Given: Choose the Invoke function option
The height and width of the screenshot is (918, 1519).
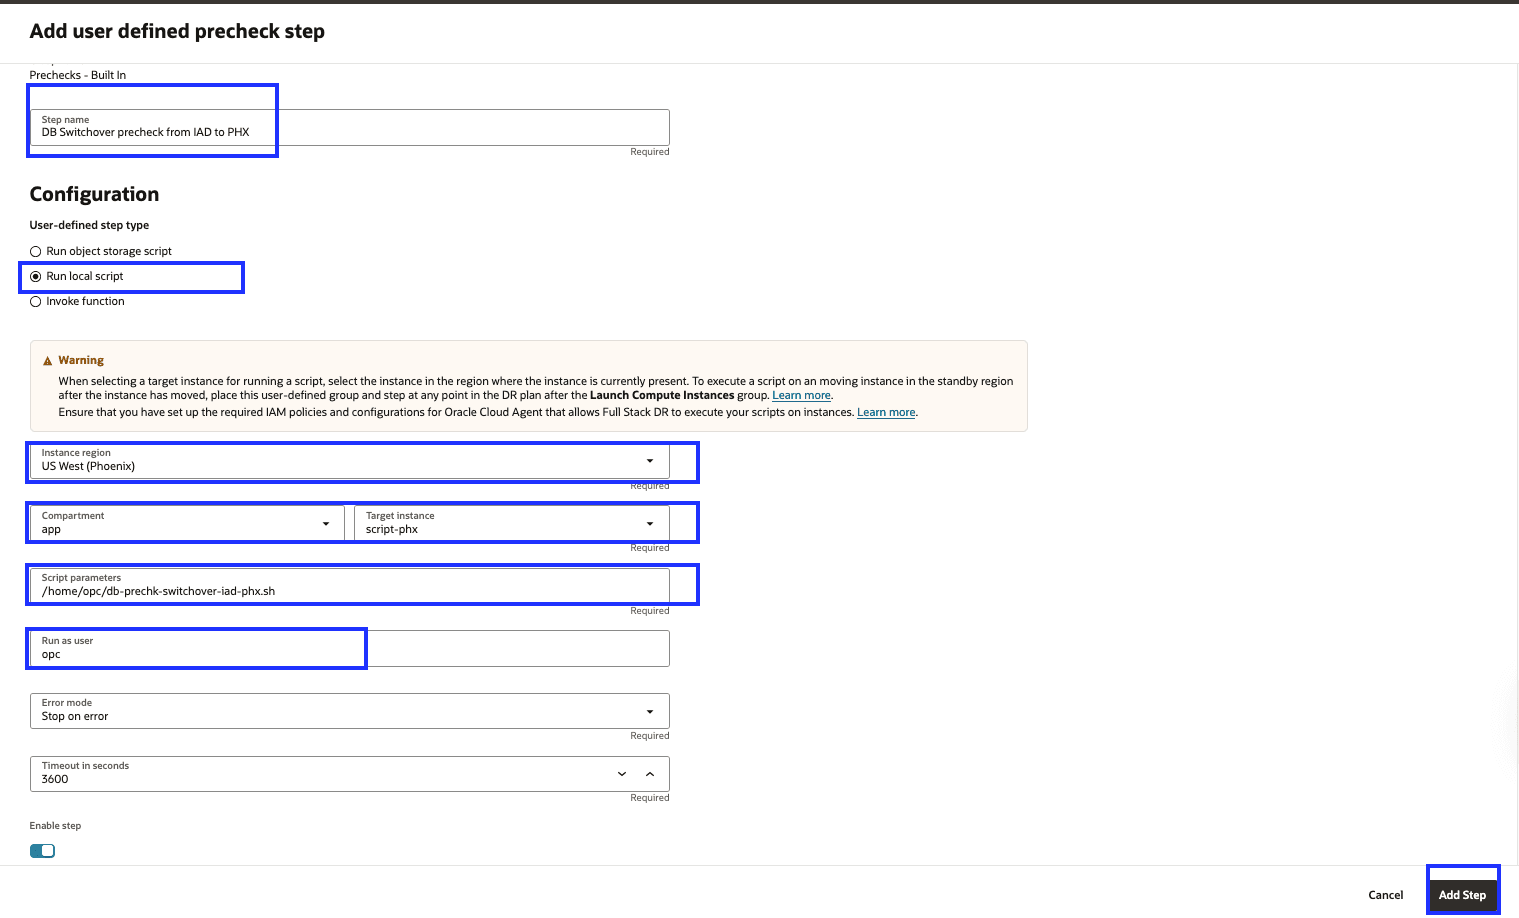Looking at the screenshot, I should point(35,301).
